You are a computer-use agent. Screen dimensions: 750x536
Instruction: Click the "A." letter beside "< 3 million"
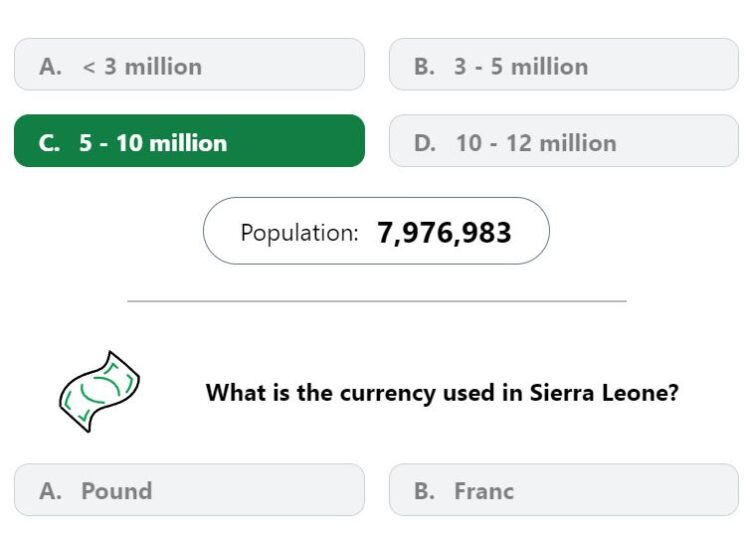click(x=50, y=66)
